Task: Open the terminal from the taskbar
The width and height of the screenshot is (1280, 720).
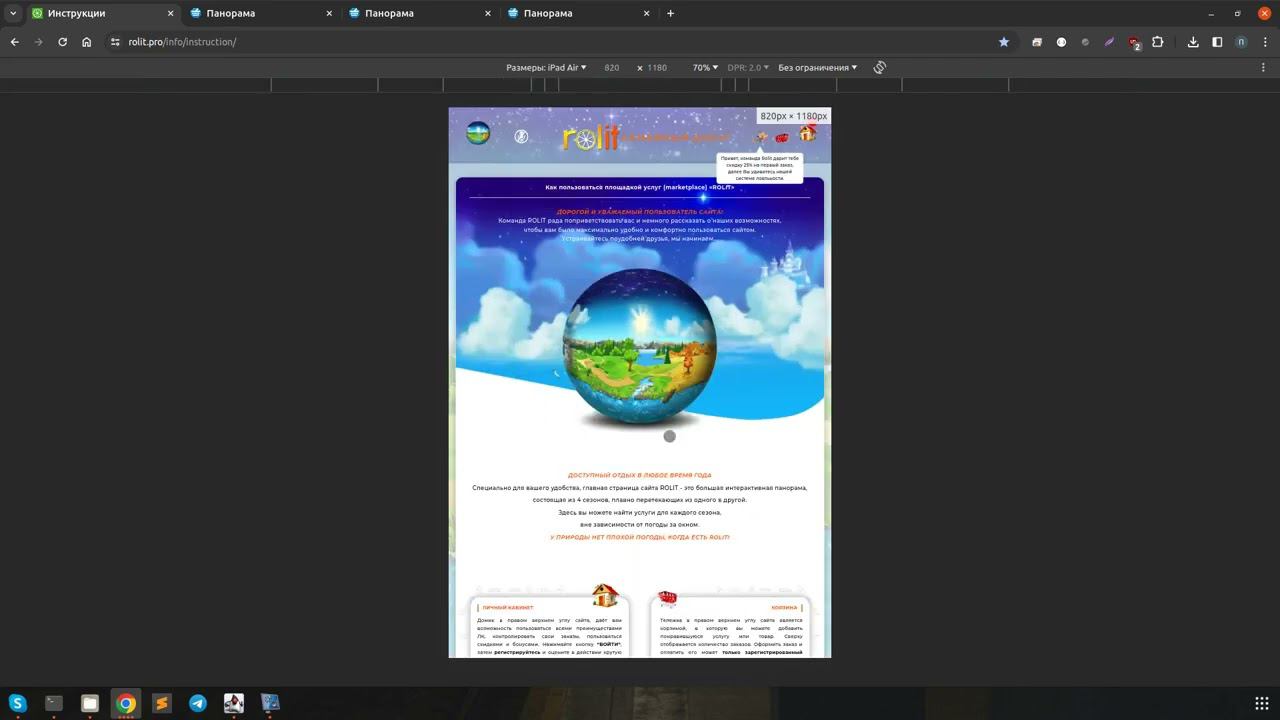Action: point(54,703)
